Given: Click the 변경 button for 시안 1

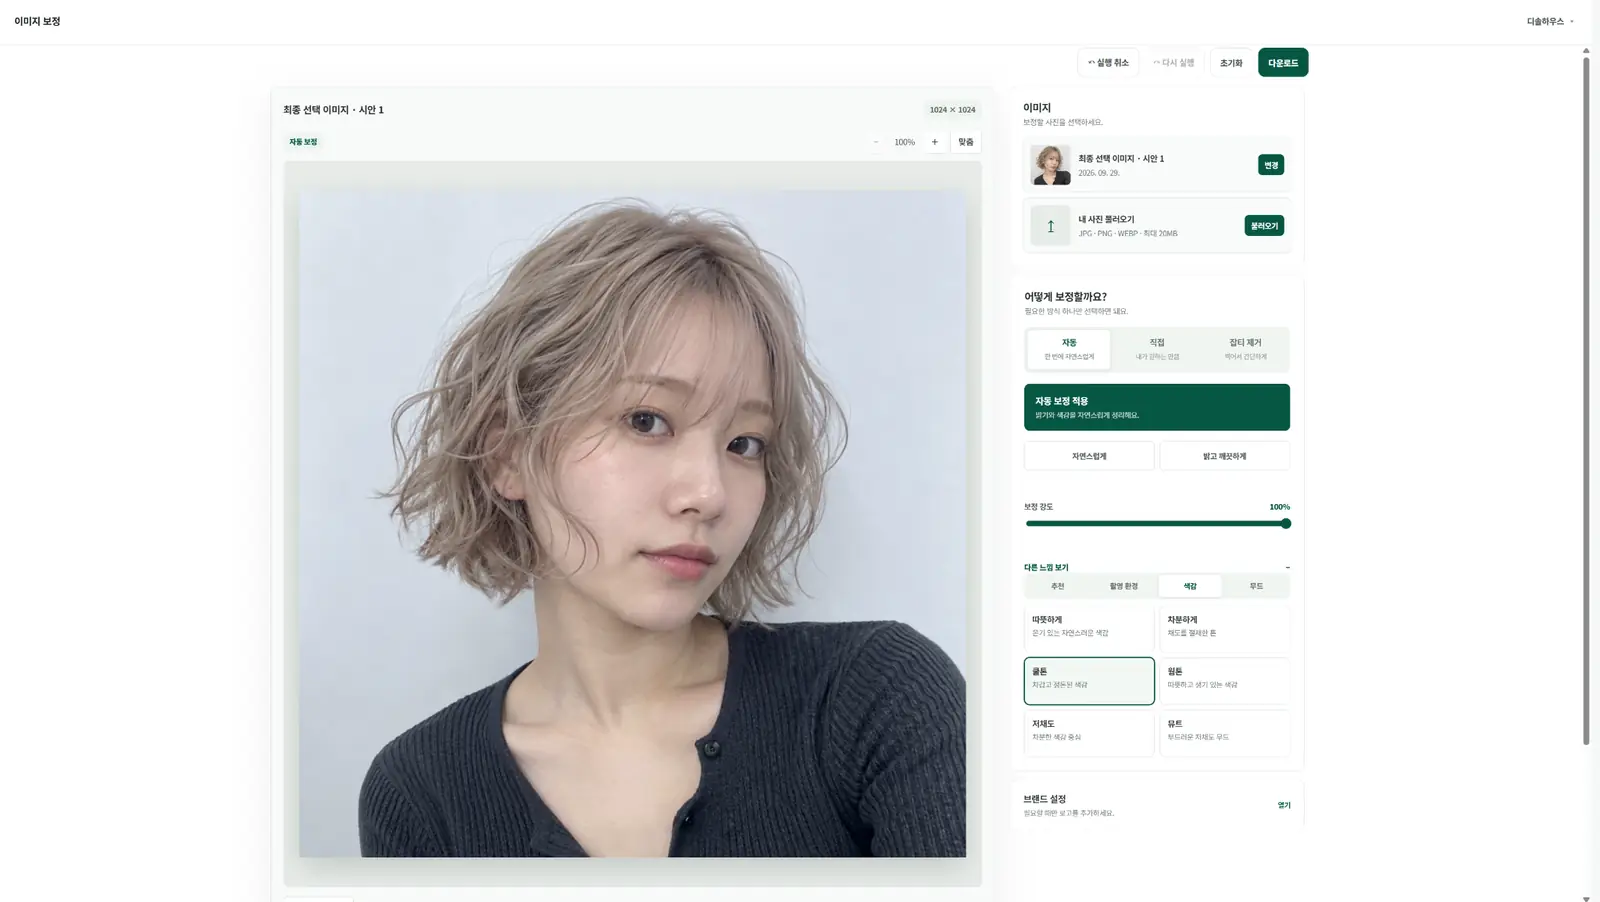Looking at the screenshot, I should pos(1271,165).
